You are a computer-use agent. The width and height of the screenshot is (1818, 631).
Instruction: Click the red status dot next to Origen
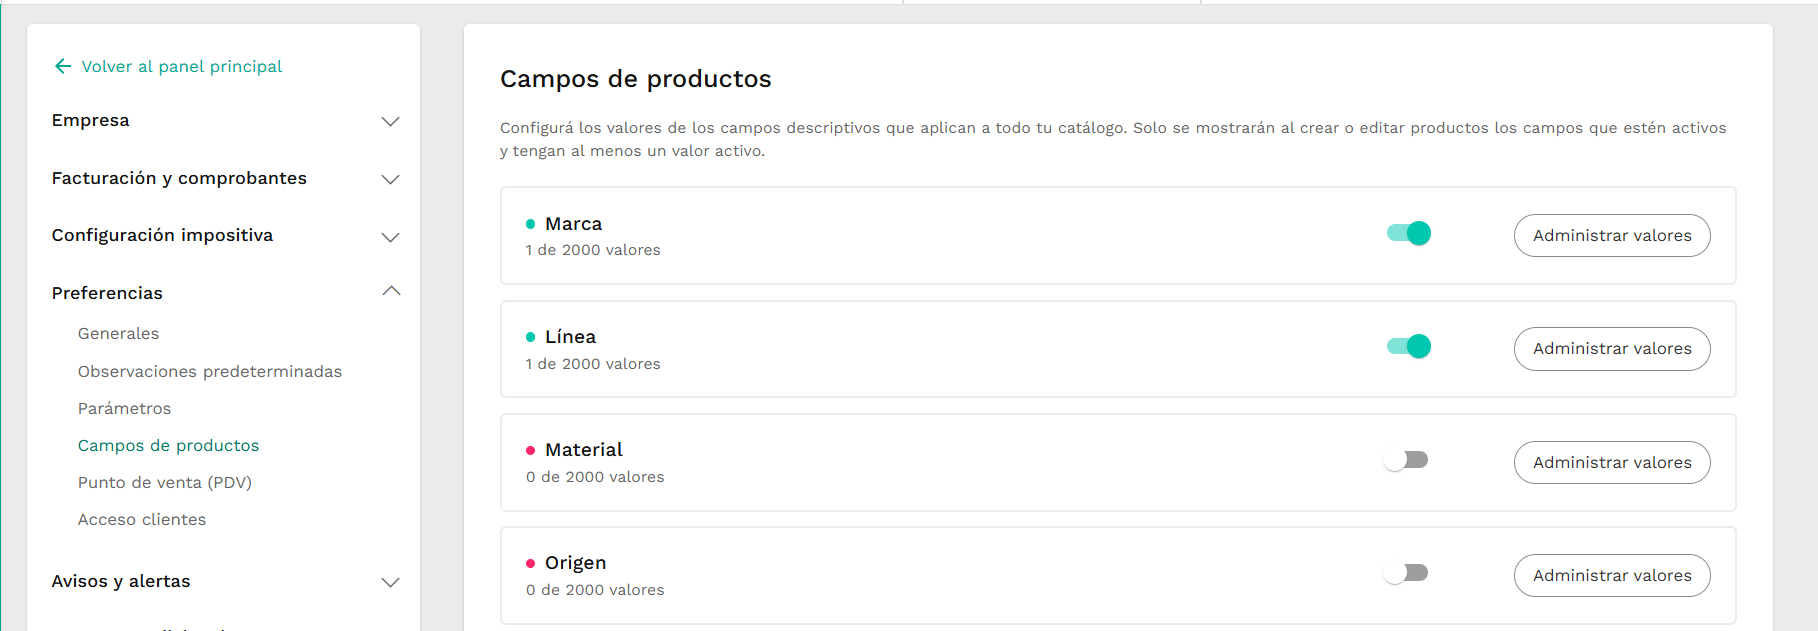pos(530,563)
